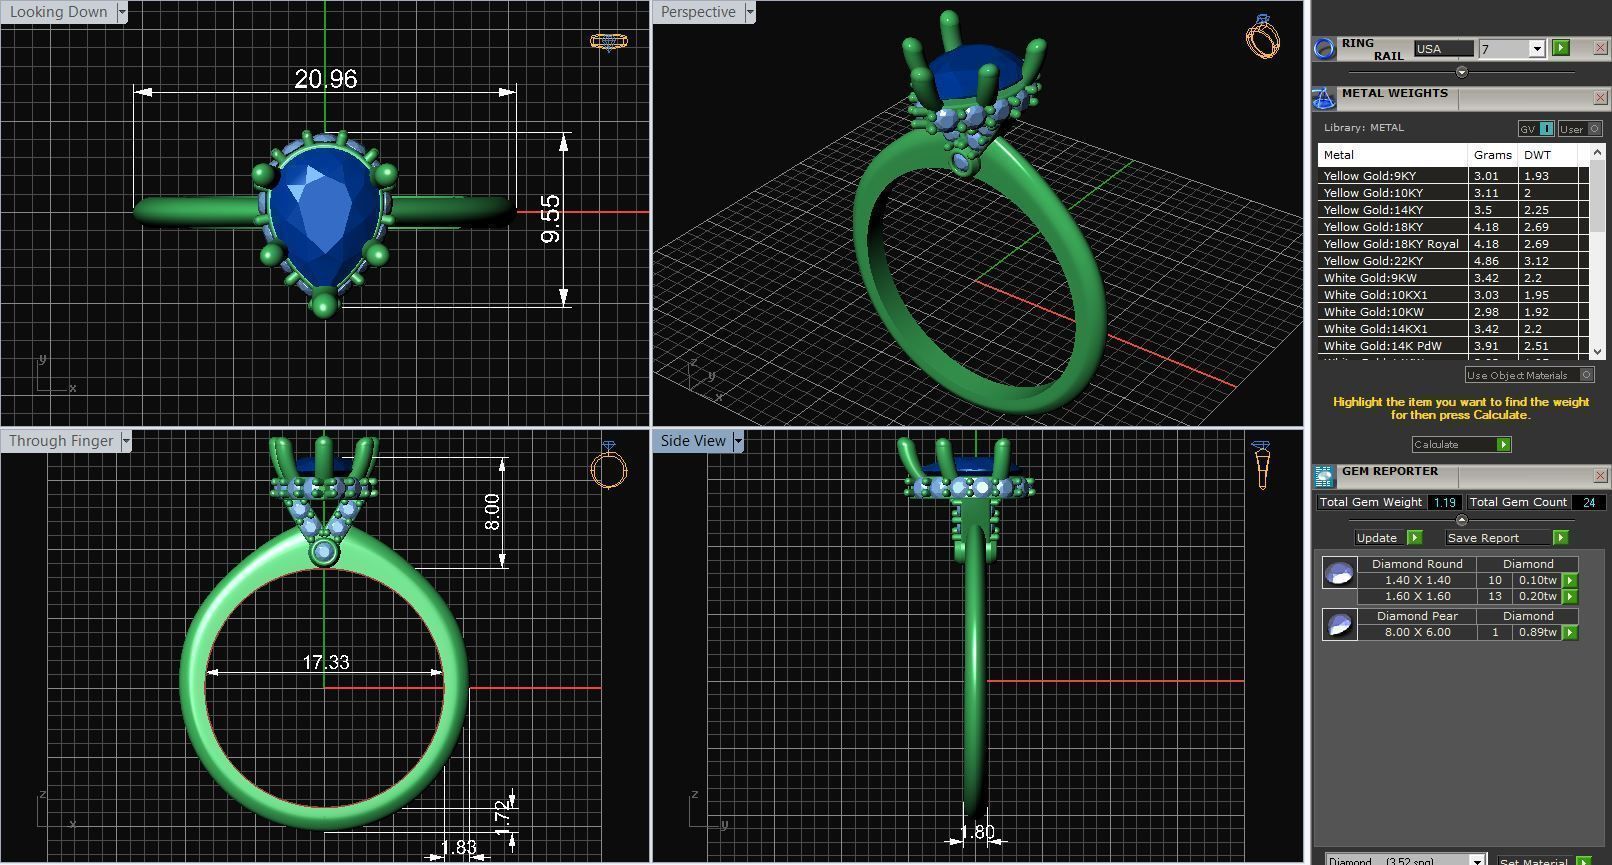Screen dimensions: 1612x865
Task: Click the USA ring standard field
Action: tap(1443, 49)
